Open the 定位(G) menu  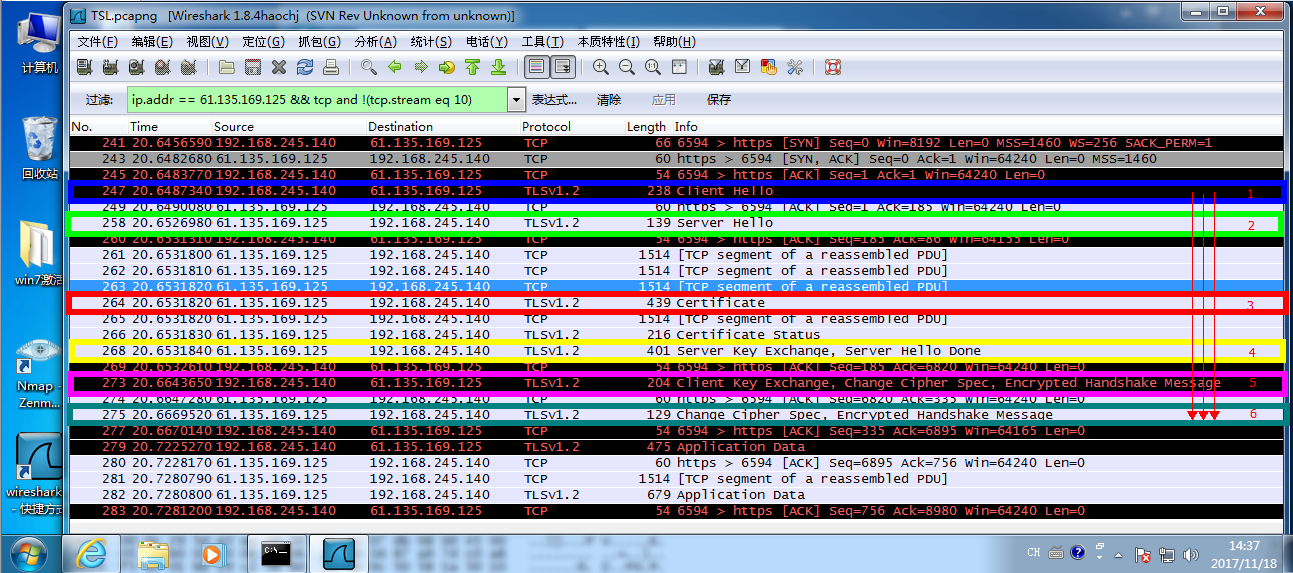pos(263,42)
